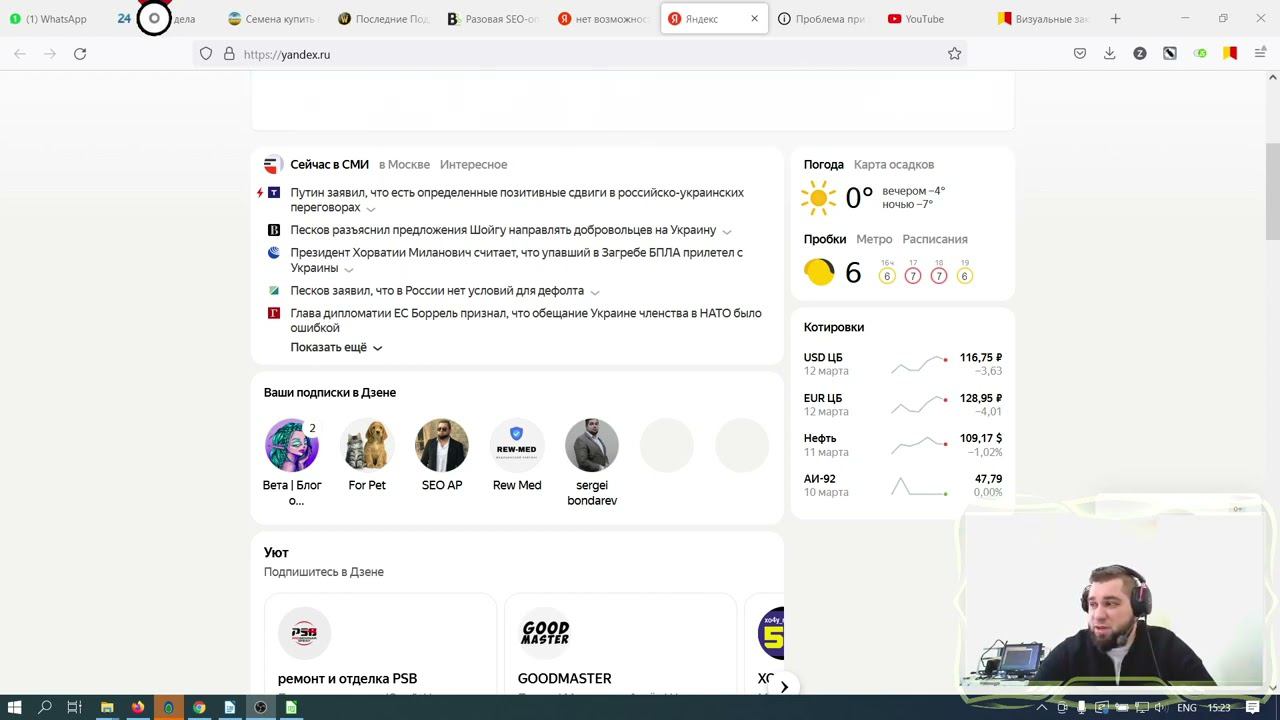Expand news list with Показать ещё
This screenshot has height=720, width=1280.
pyautogui.click(x=336, y=347)
